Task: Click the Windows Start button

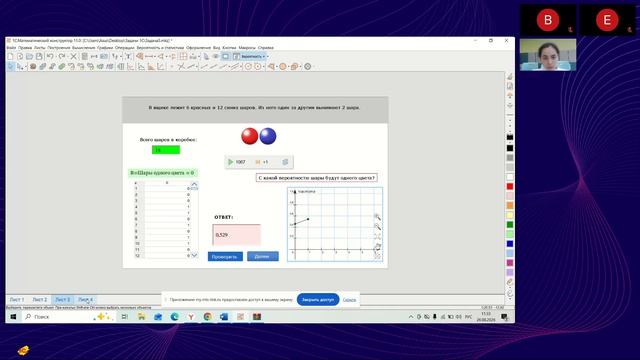Action: (x=13, y=317)
